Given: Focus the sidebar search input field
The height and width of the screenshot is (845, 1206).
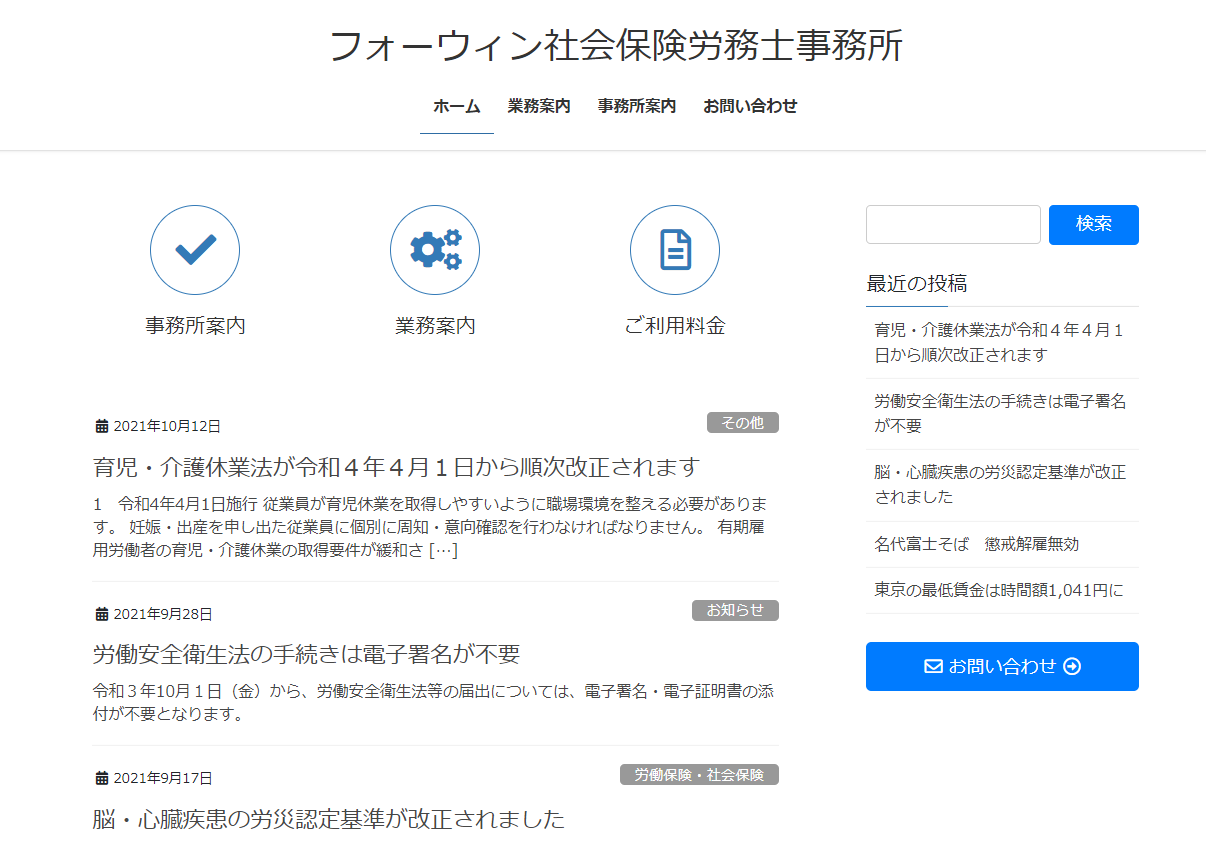Looking at the screenshot, I should pos(953,224).
